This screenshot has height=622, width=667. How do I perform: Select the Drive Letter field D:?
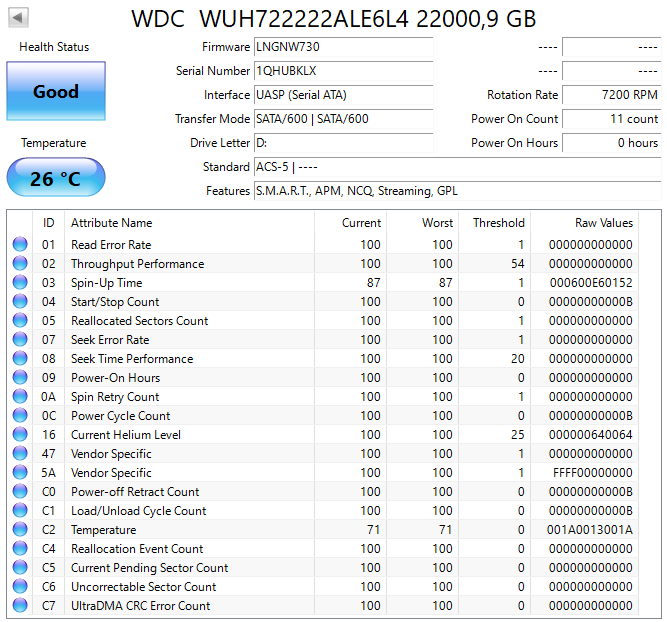[344, 143]
